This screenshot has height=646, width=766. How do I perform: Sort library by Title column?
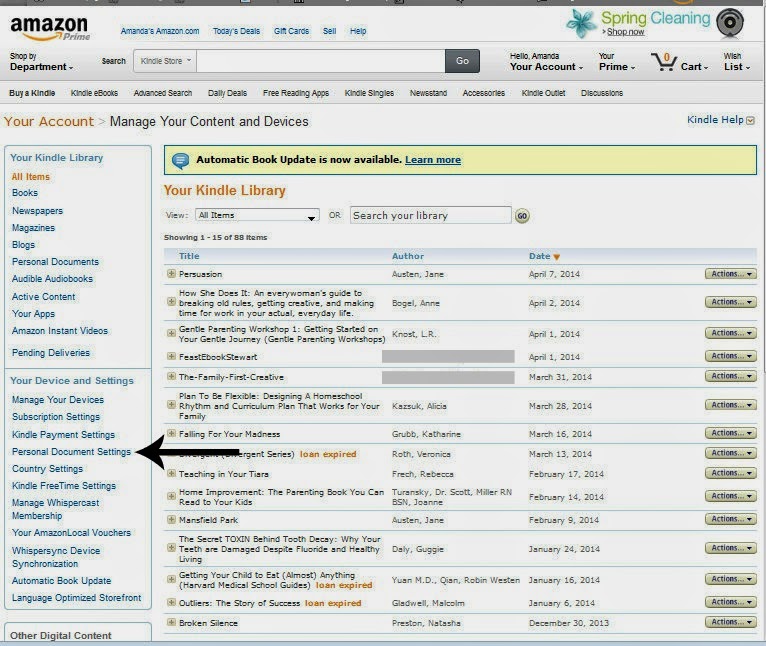[x=189, y=256]
